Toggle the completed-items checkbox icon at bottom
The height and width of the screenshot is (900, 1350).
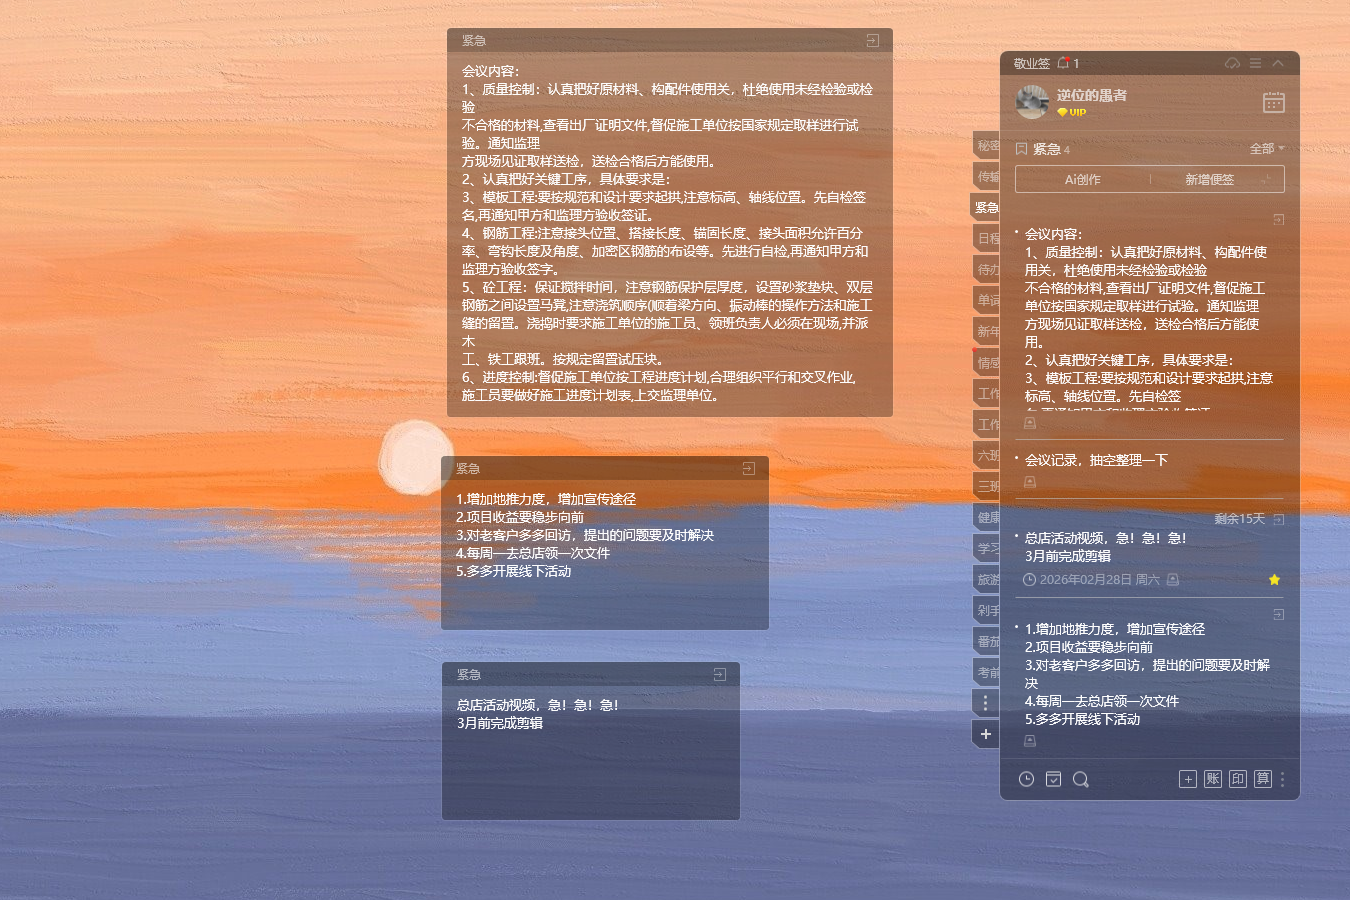coord(1053,779)
